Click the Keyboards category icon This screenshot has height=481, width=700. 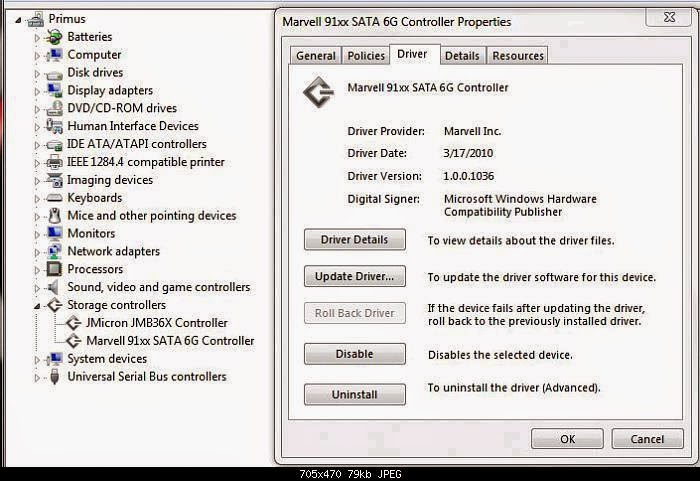point(54,198)
